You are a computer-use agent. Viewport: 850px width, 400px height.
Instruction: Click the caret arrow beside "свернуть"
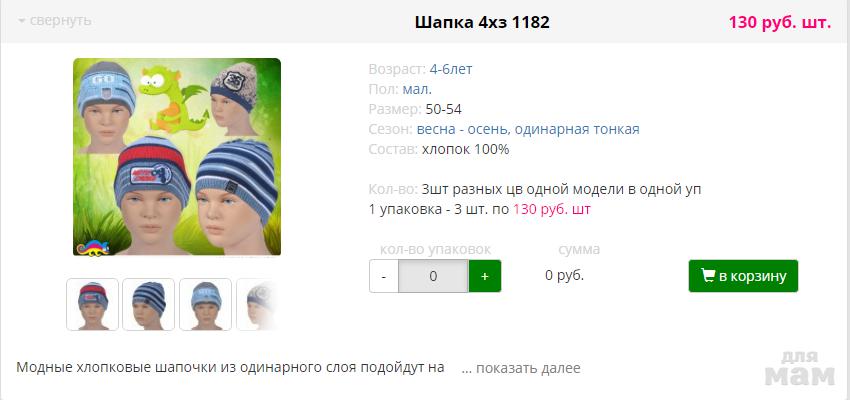22,21
